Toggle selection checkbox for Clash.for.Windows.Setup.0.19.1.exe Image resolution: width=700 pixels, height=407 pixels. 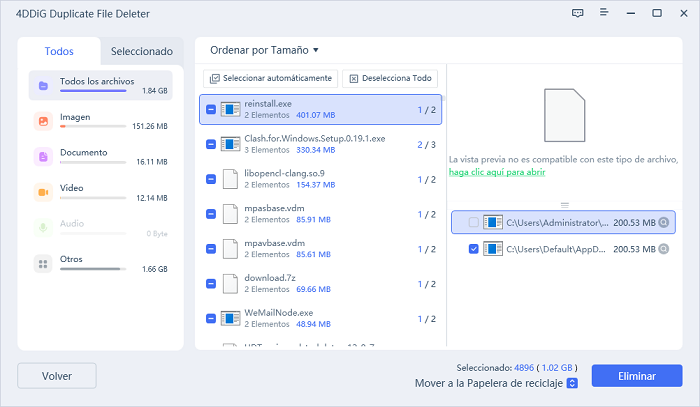tap(211, 144)
